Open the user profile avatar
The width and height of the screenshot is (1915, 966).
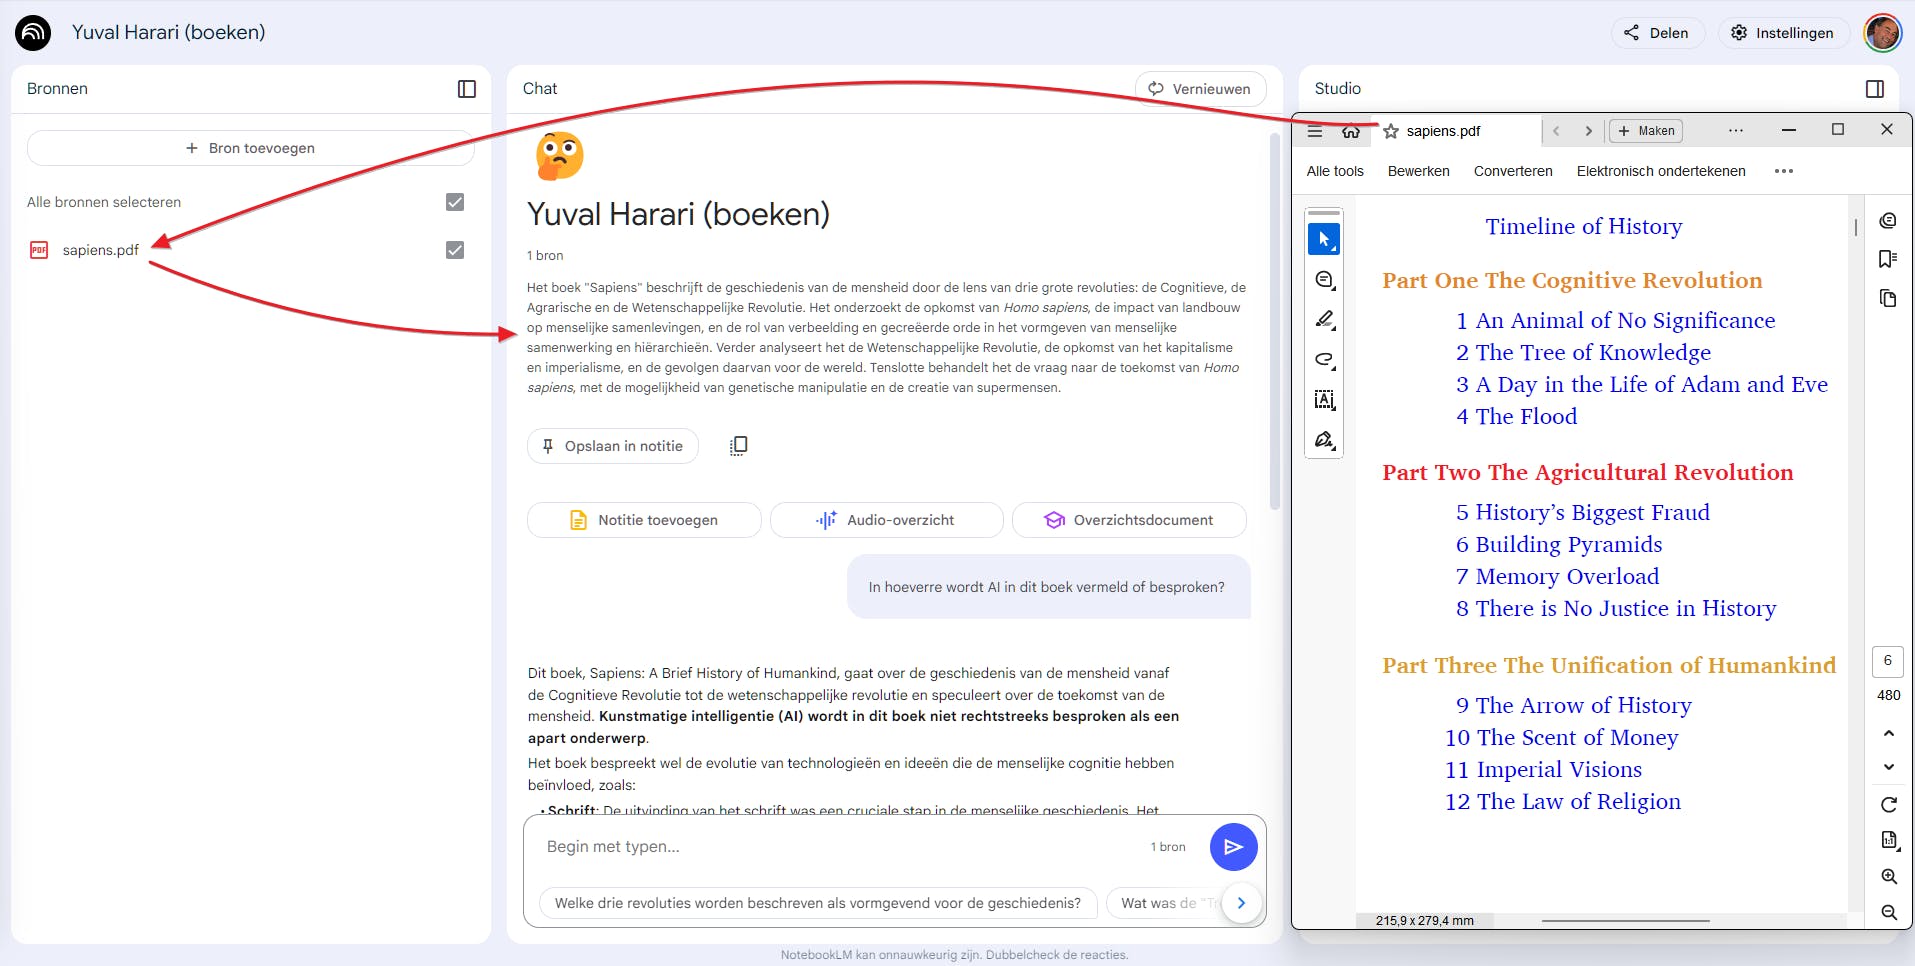[1883, 33]
